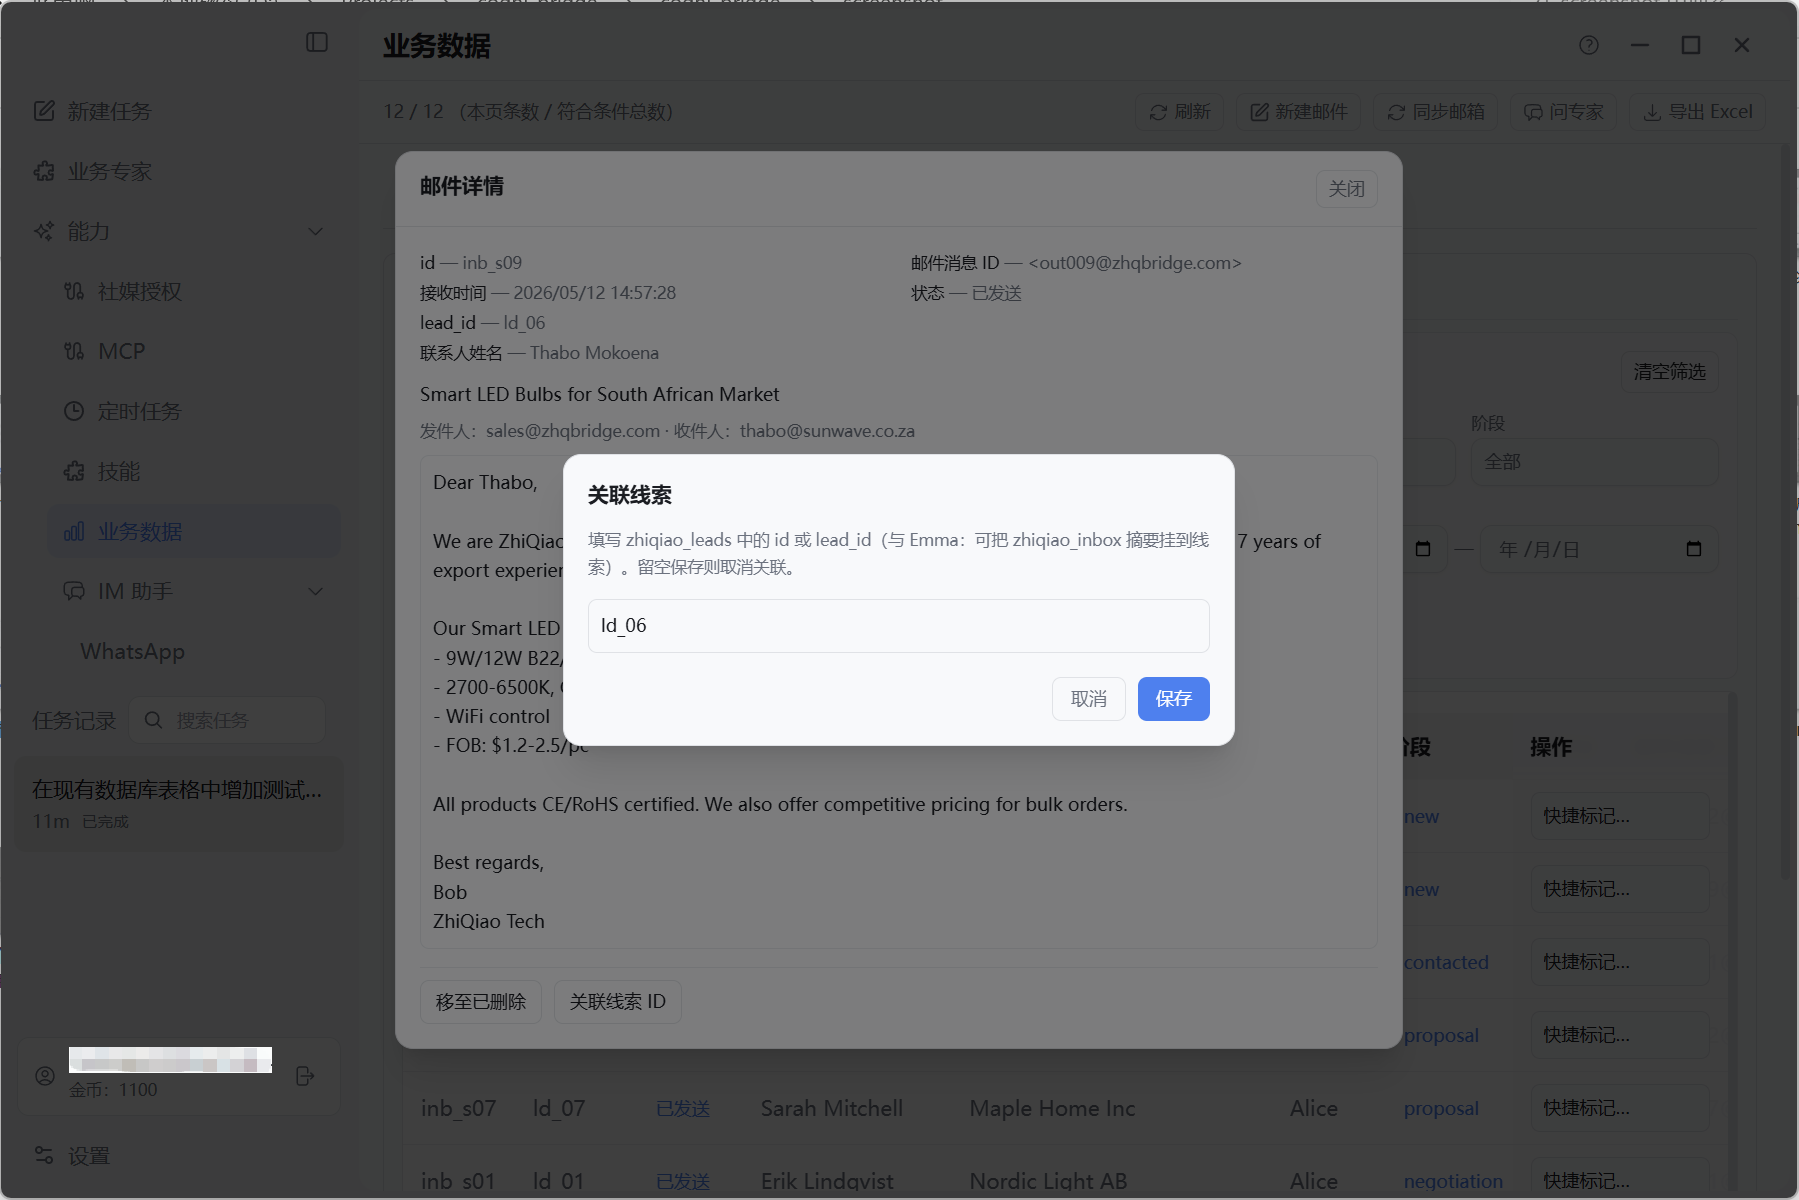Click the inb_s07 cell
The height and width of the screenshot is (1200, 1799).
click(458, 1108)
